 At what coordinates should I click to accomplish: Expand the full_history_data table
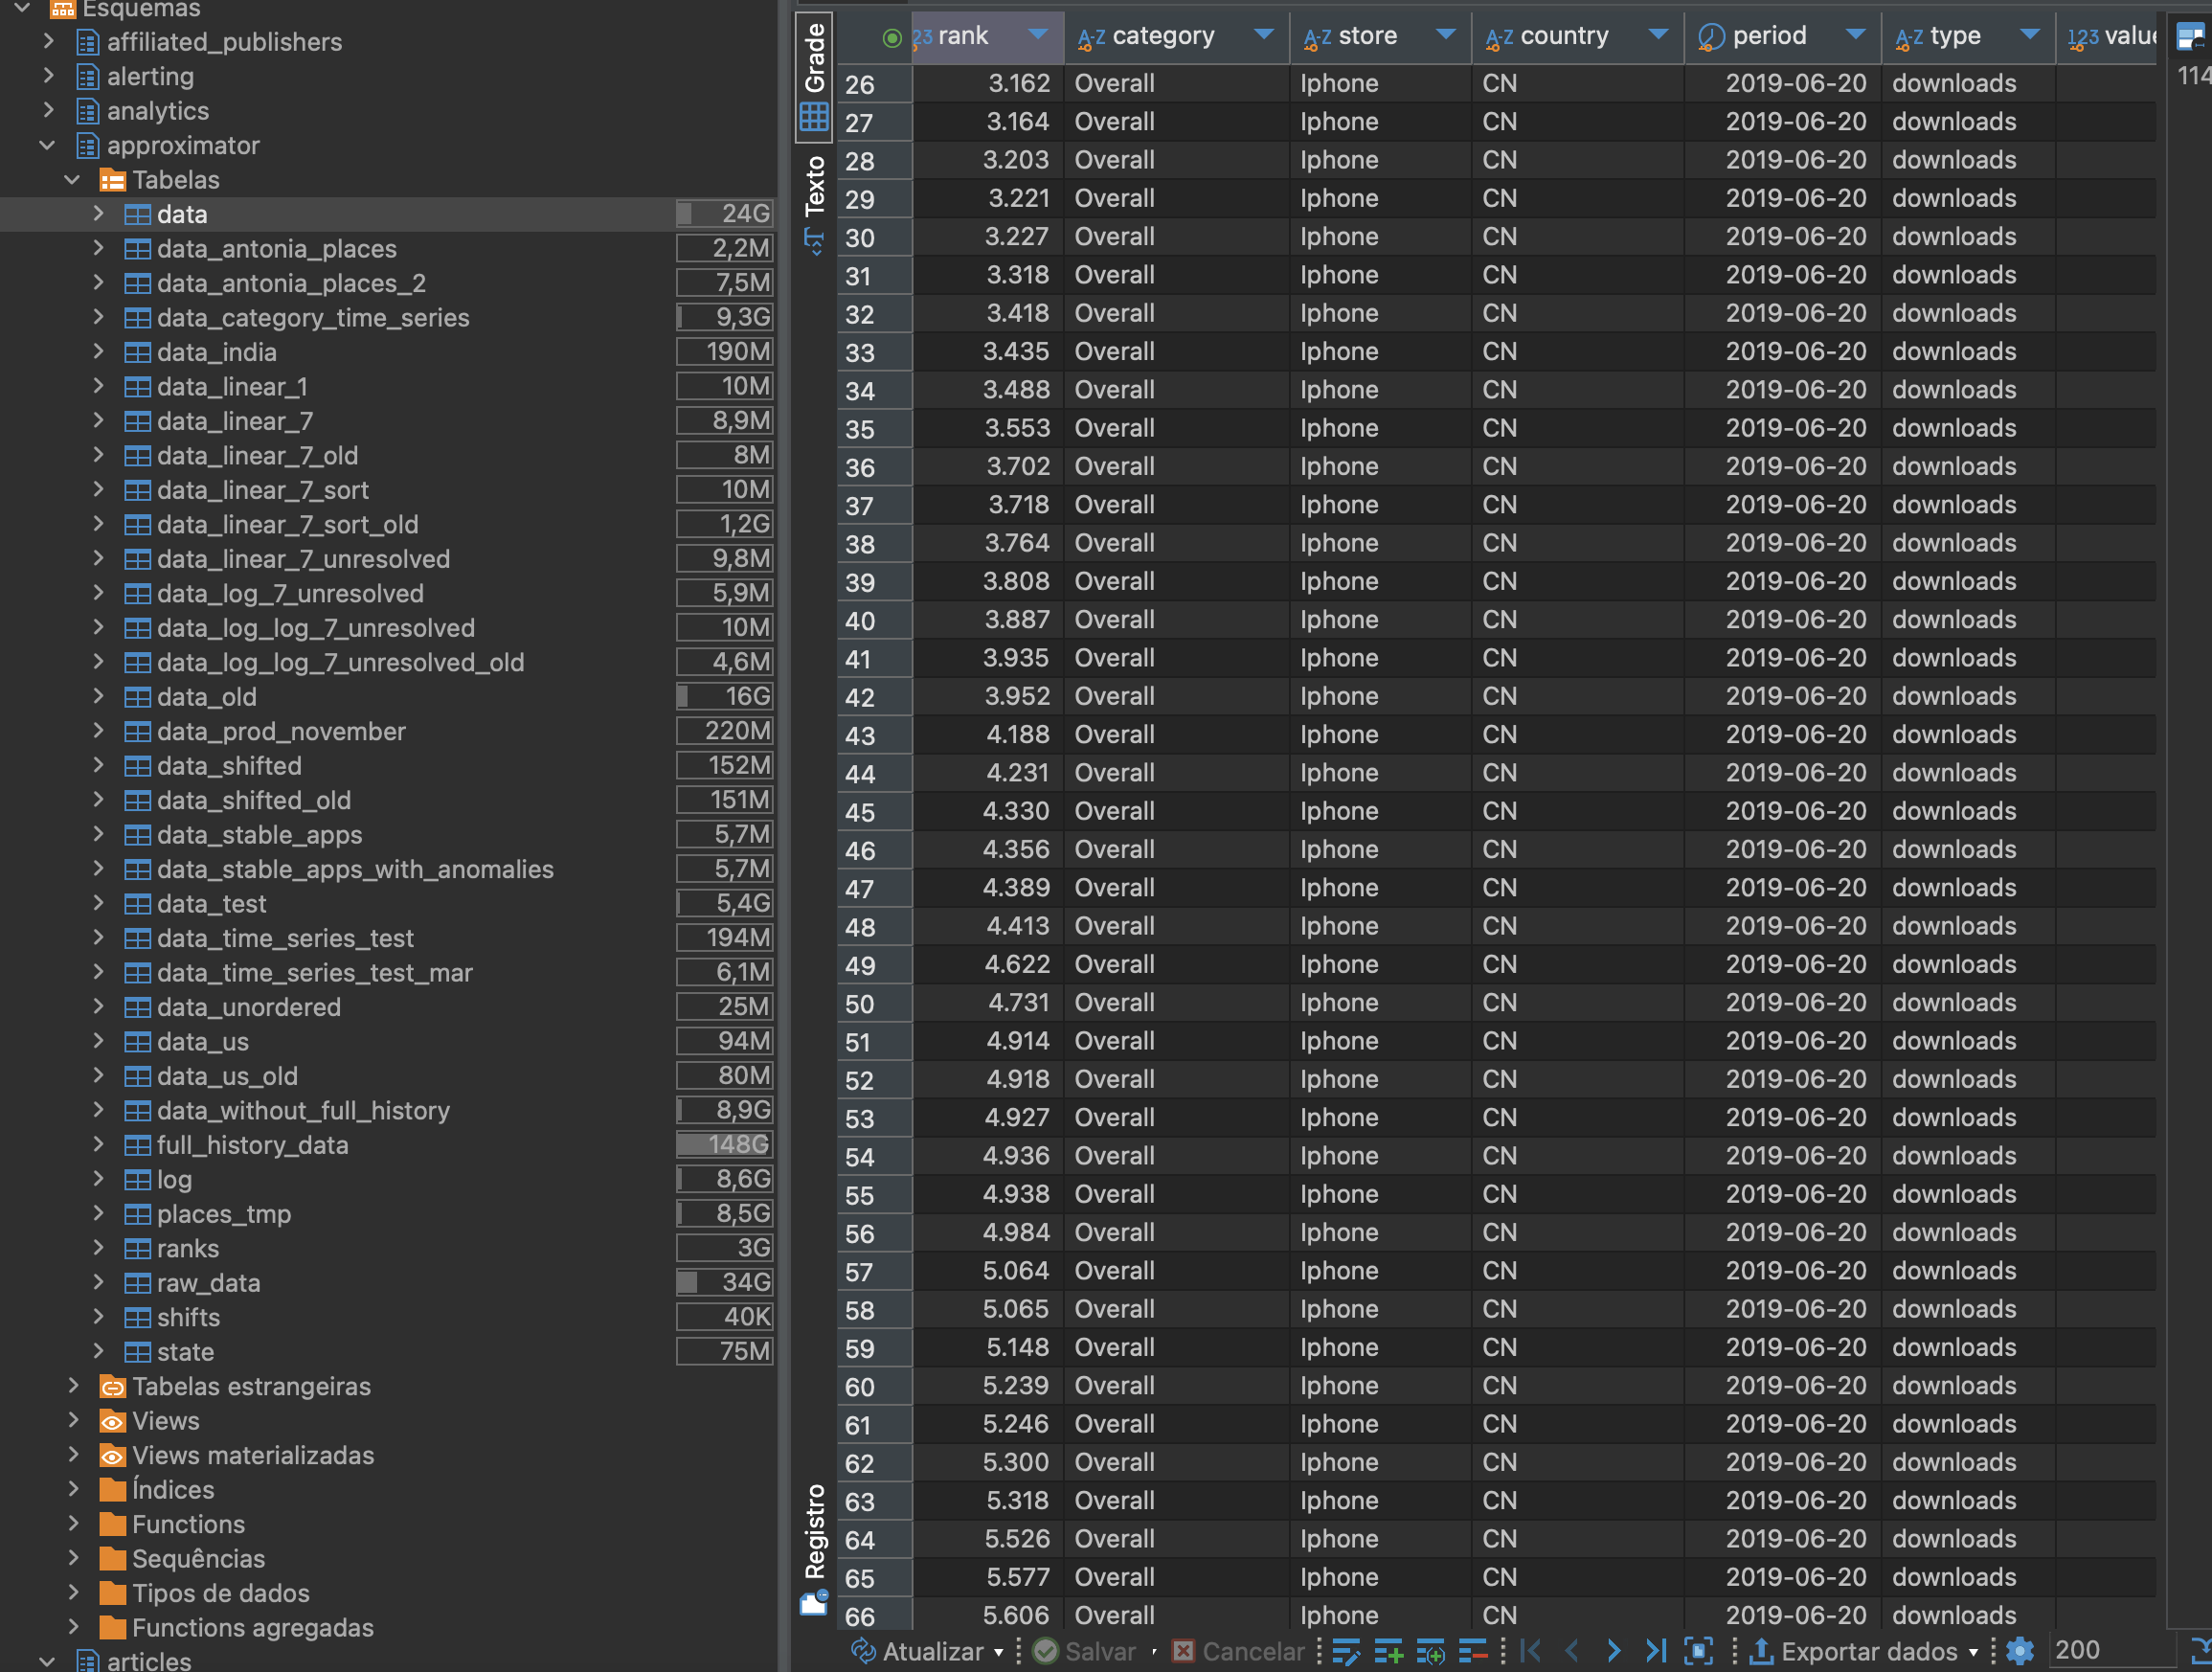(x=98, y=1144)
